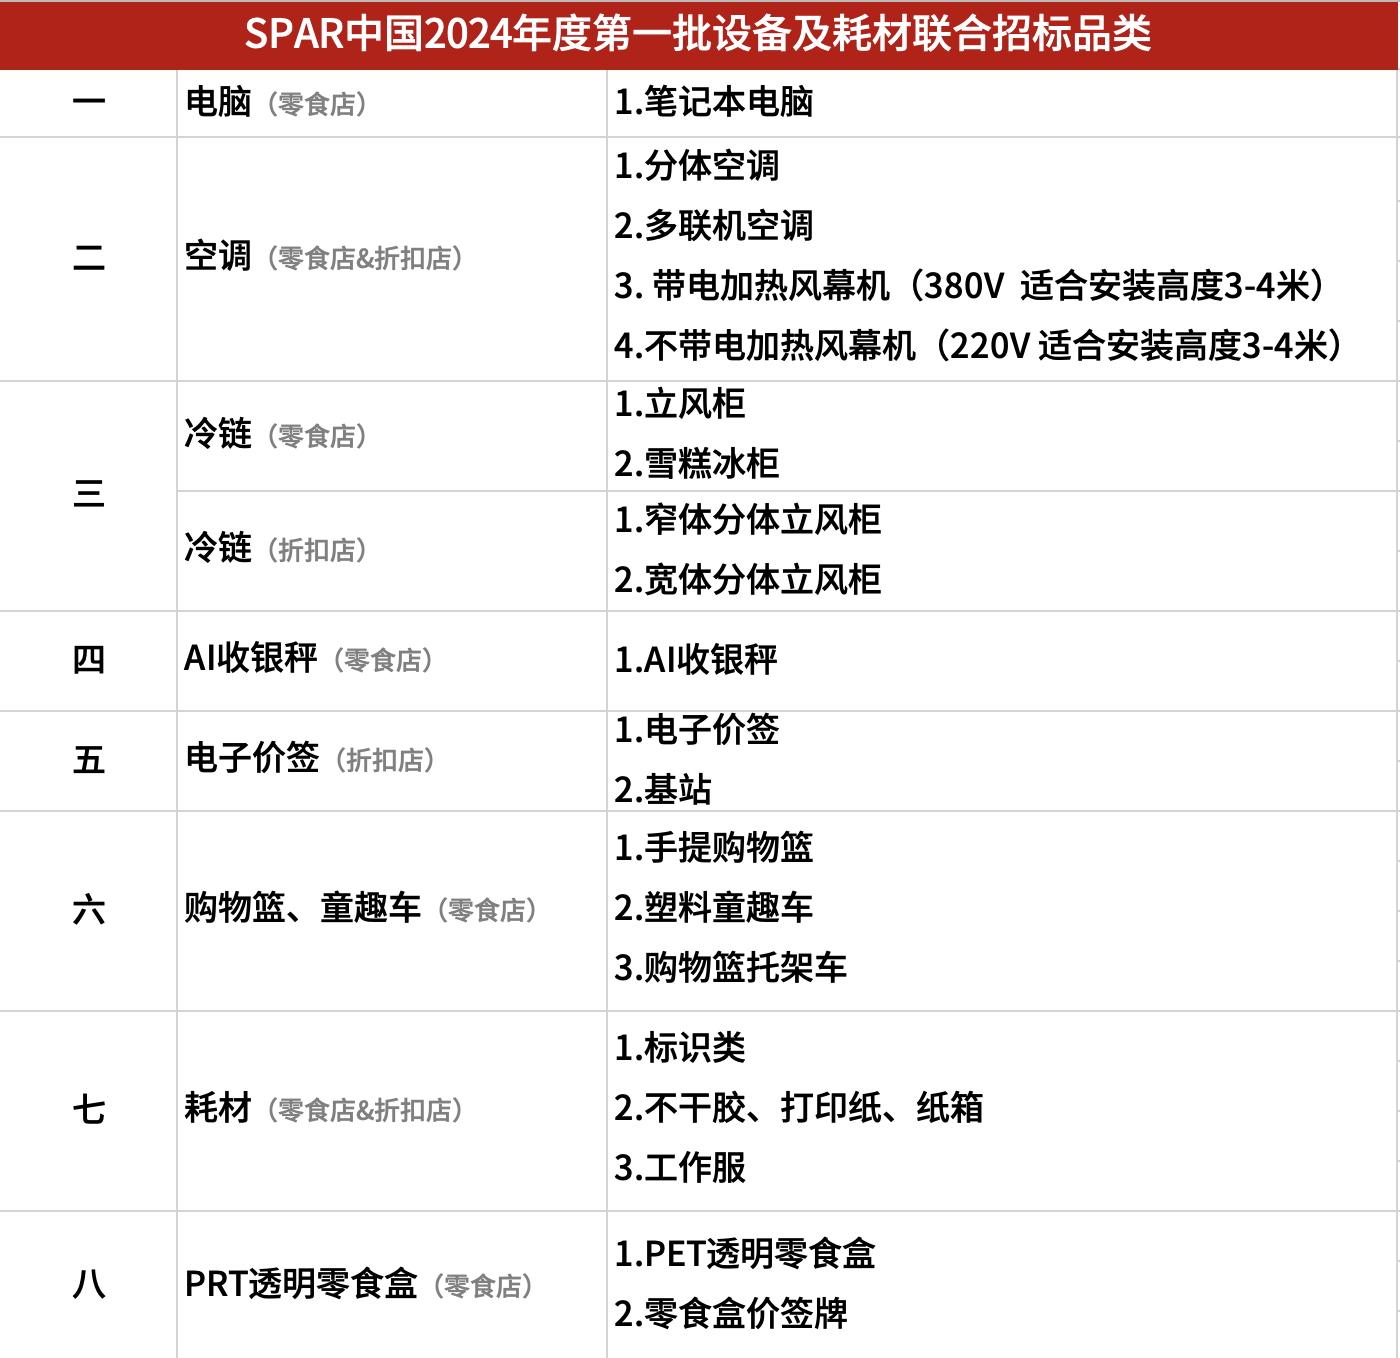Select item "1.手提购物篮"

coord(714,848)
